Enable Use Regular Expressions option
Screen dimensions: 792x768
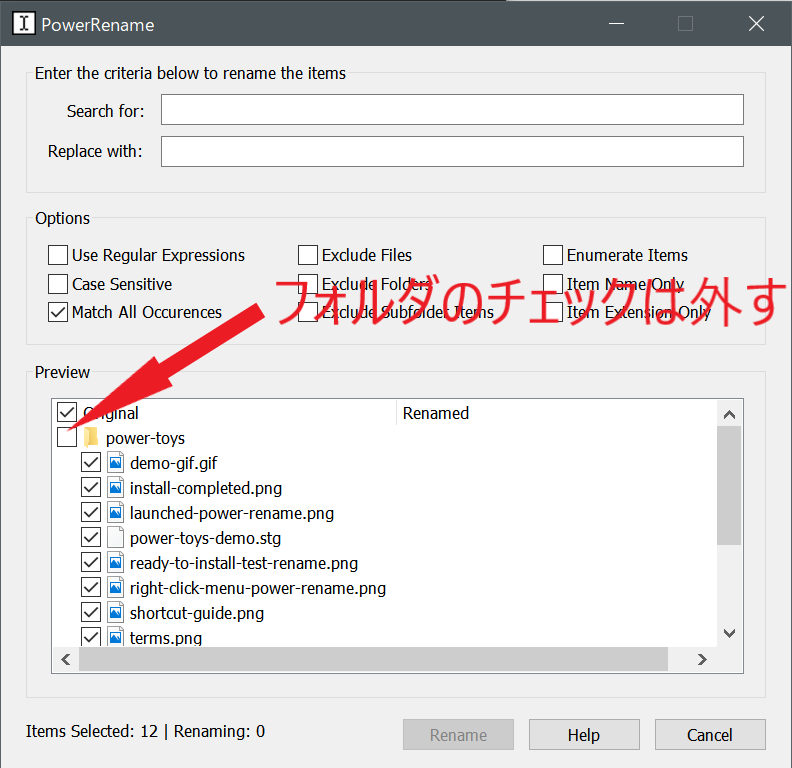pyautogui.click(x=58, y=255)
